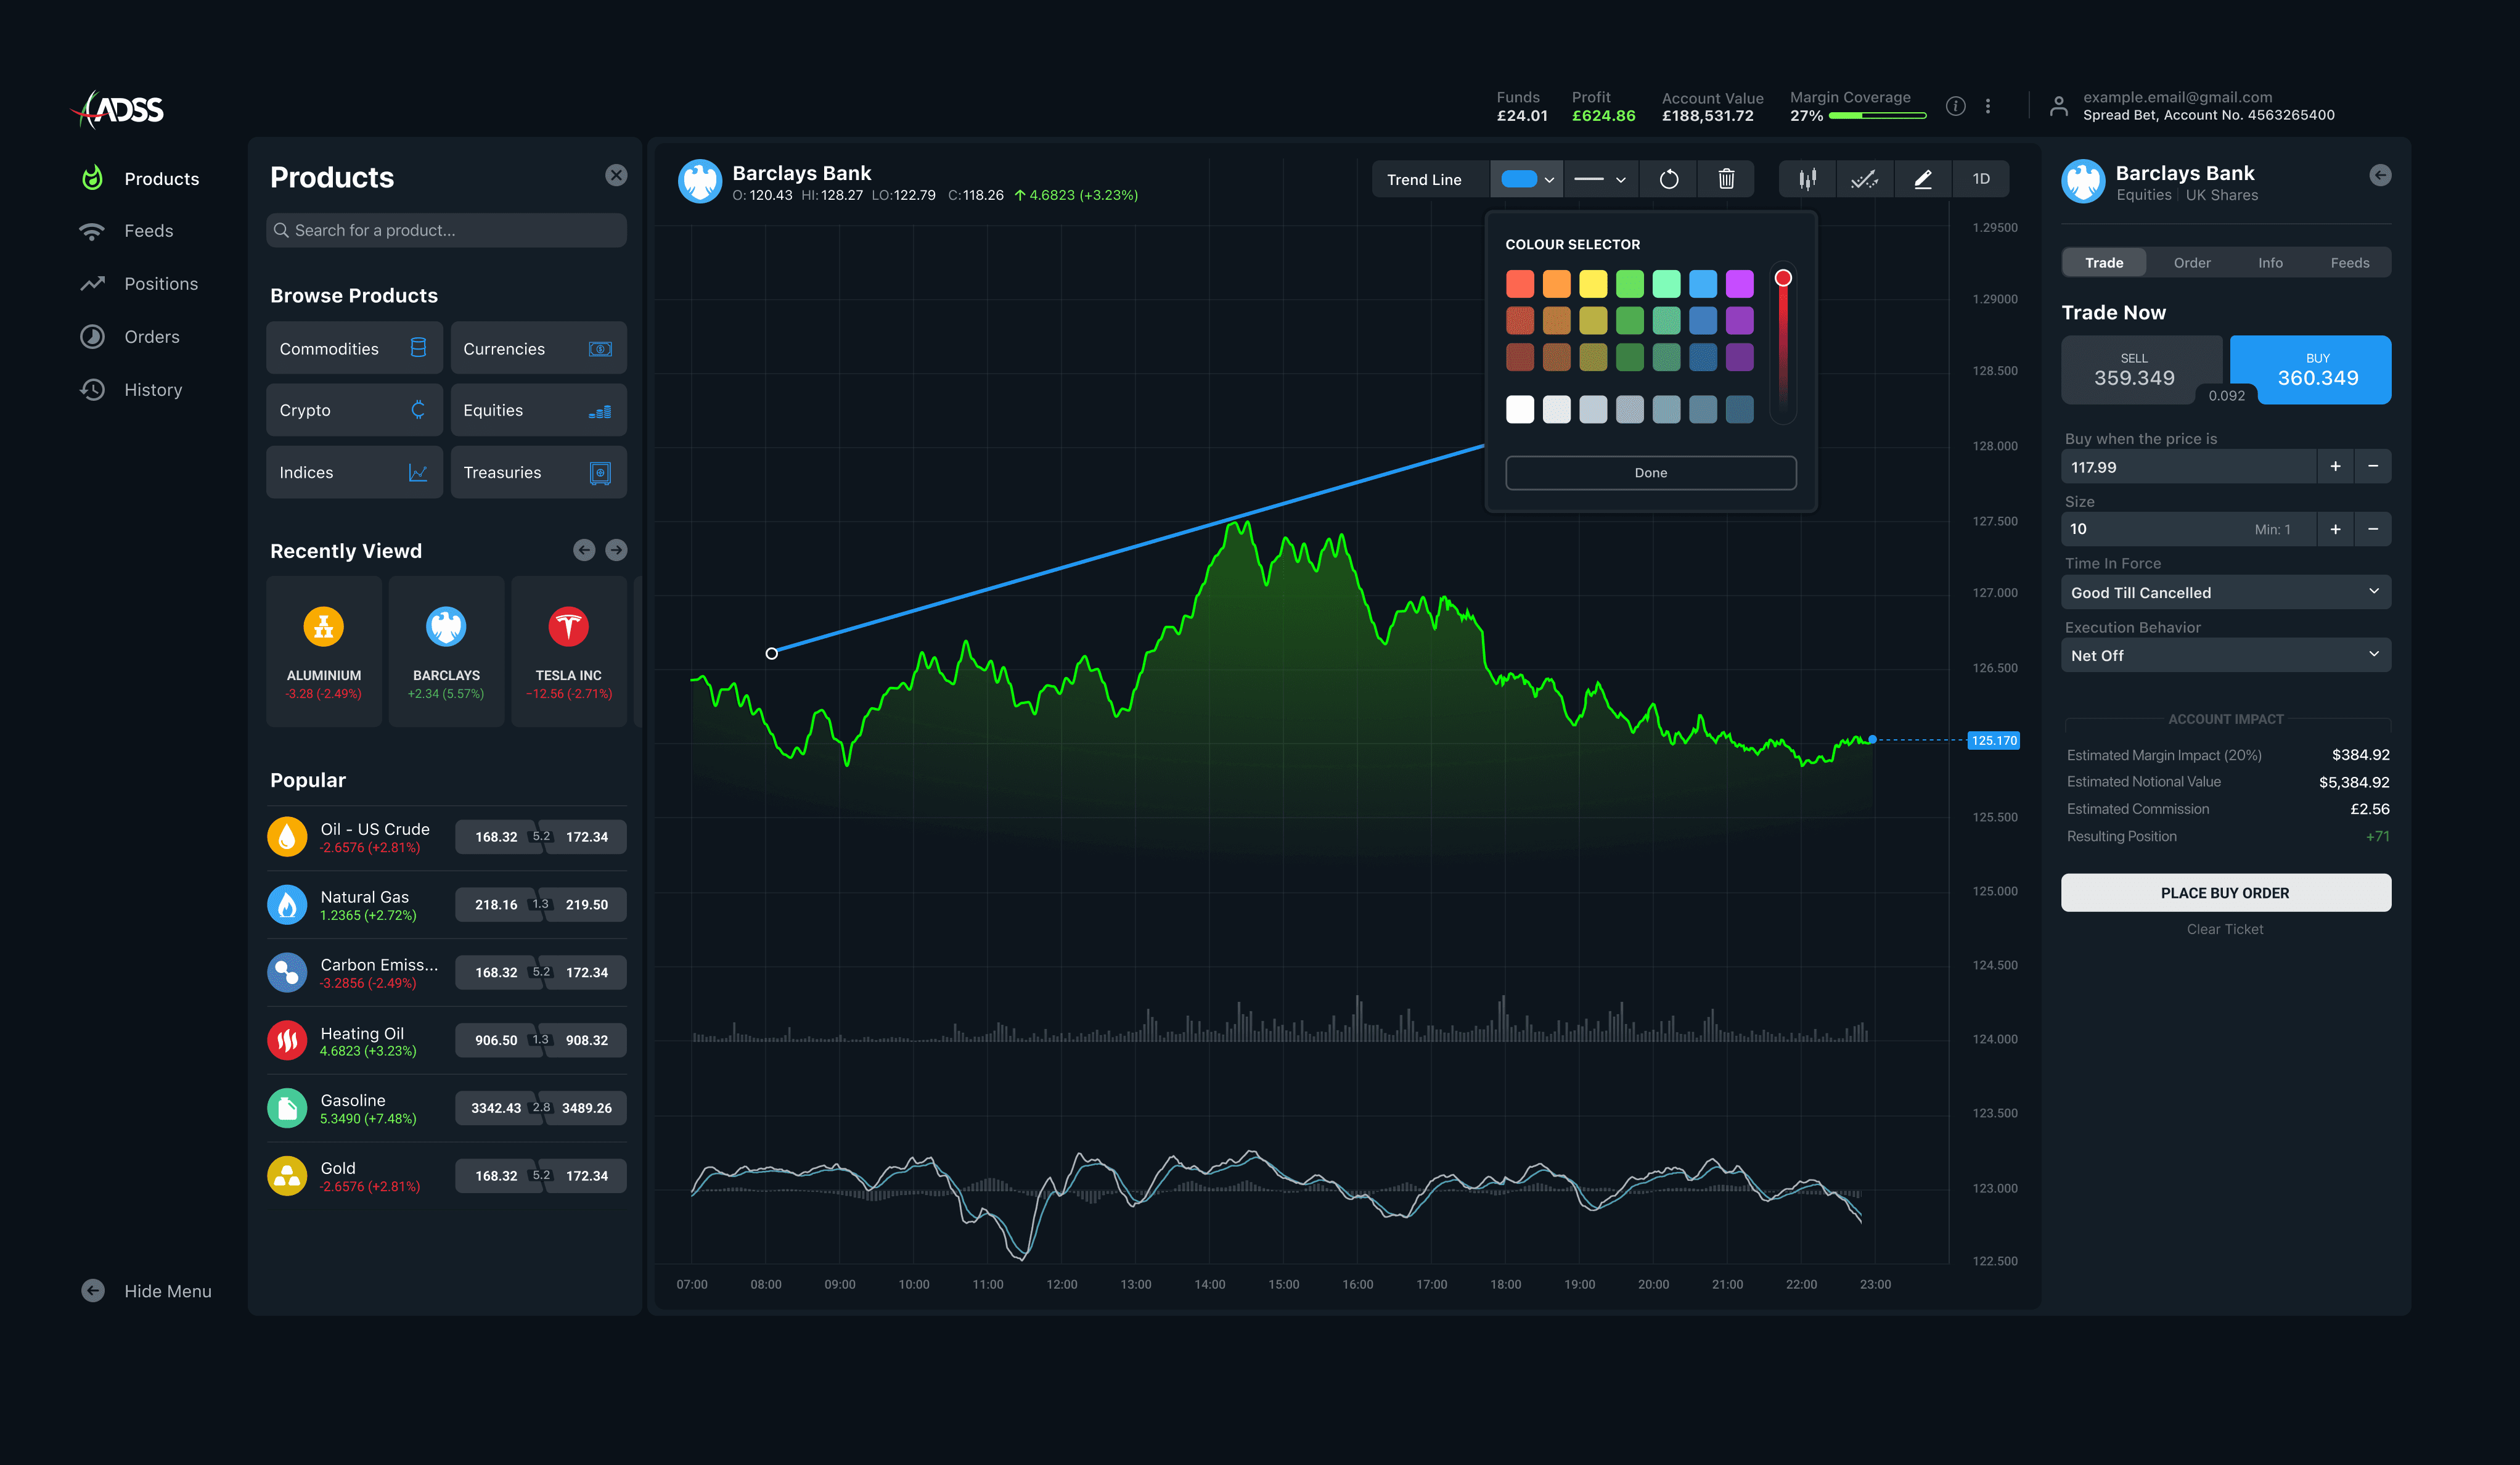Open the History sidebar icon
2520x1465 pixels.
pos(92,390)
